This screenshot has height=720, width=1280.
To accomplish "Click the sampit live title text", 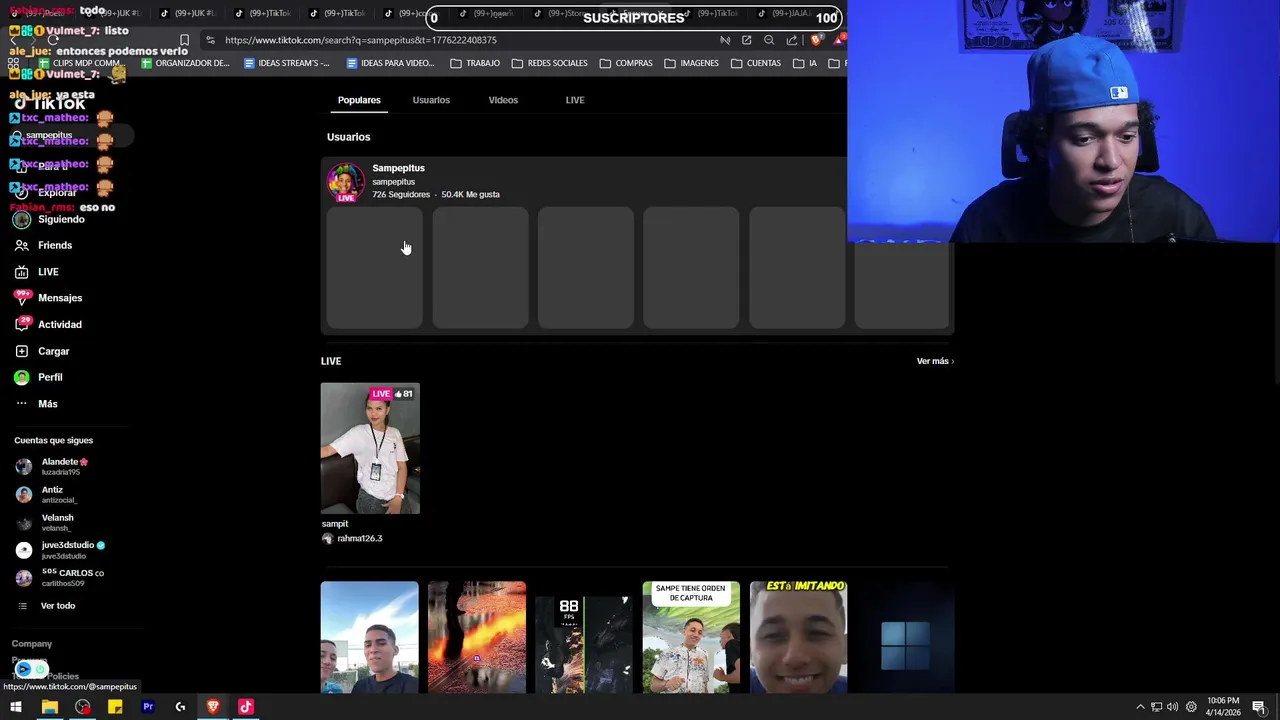I will tap(335, 524).
